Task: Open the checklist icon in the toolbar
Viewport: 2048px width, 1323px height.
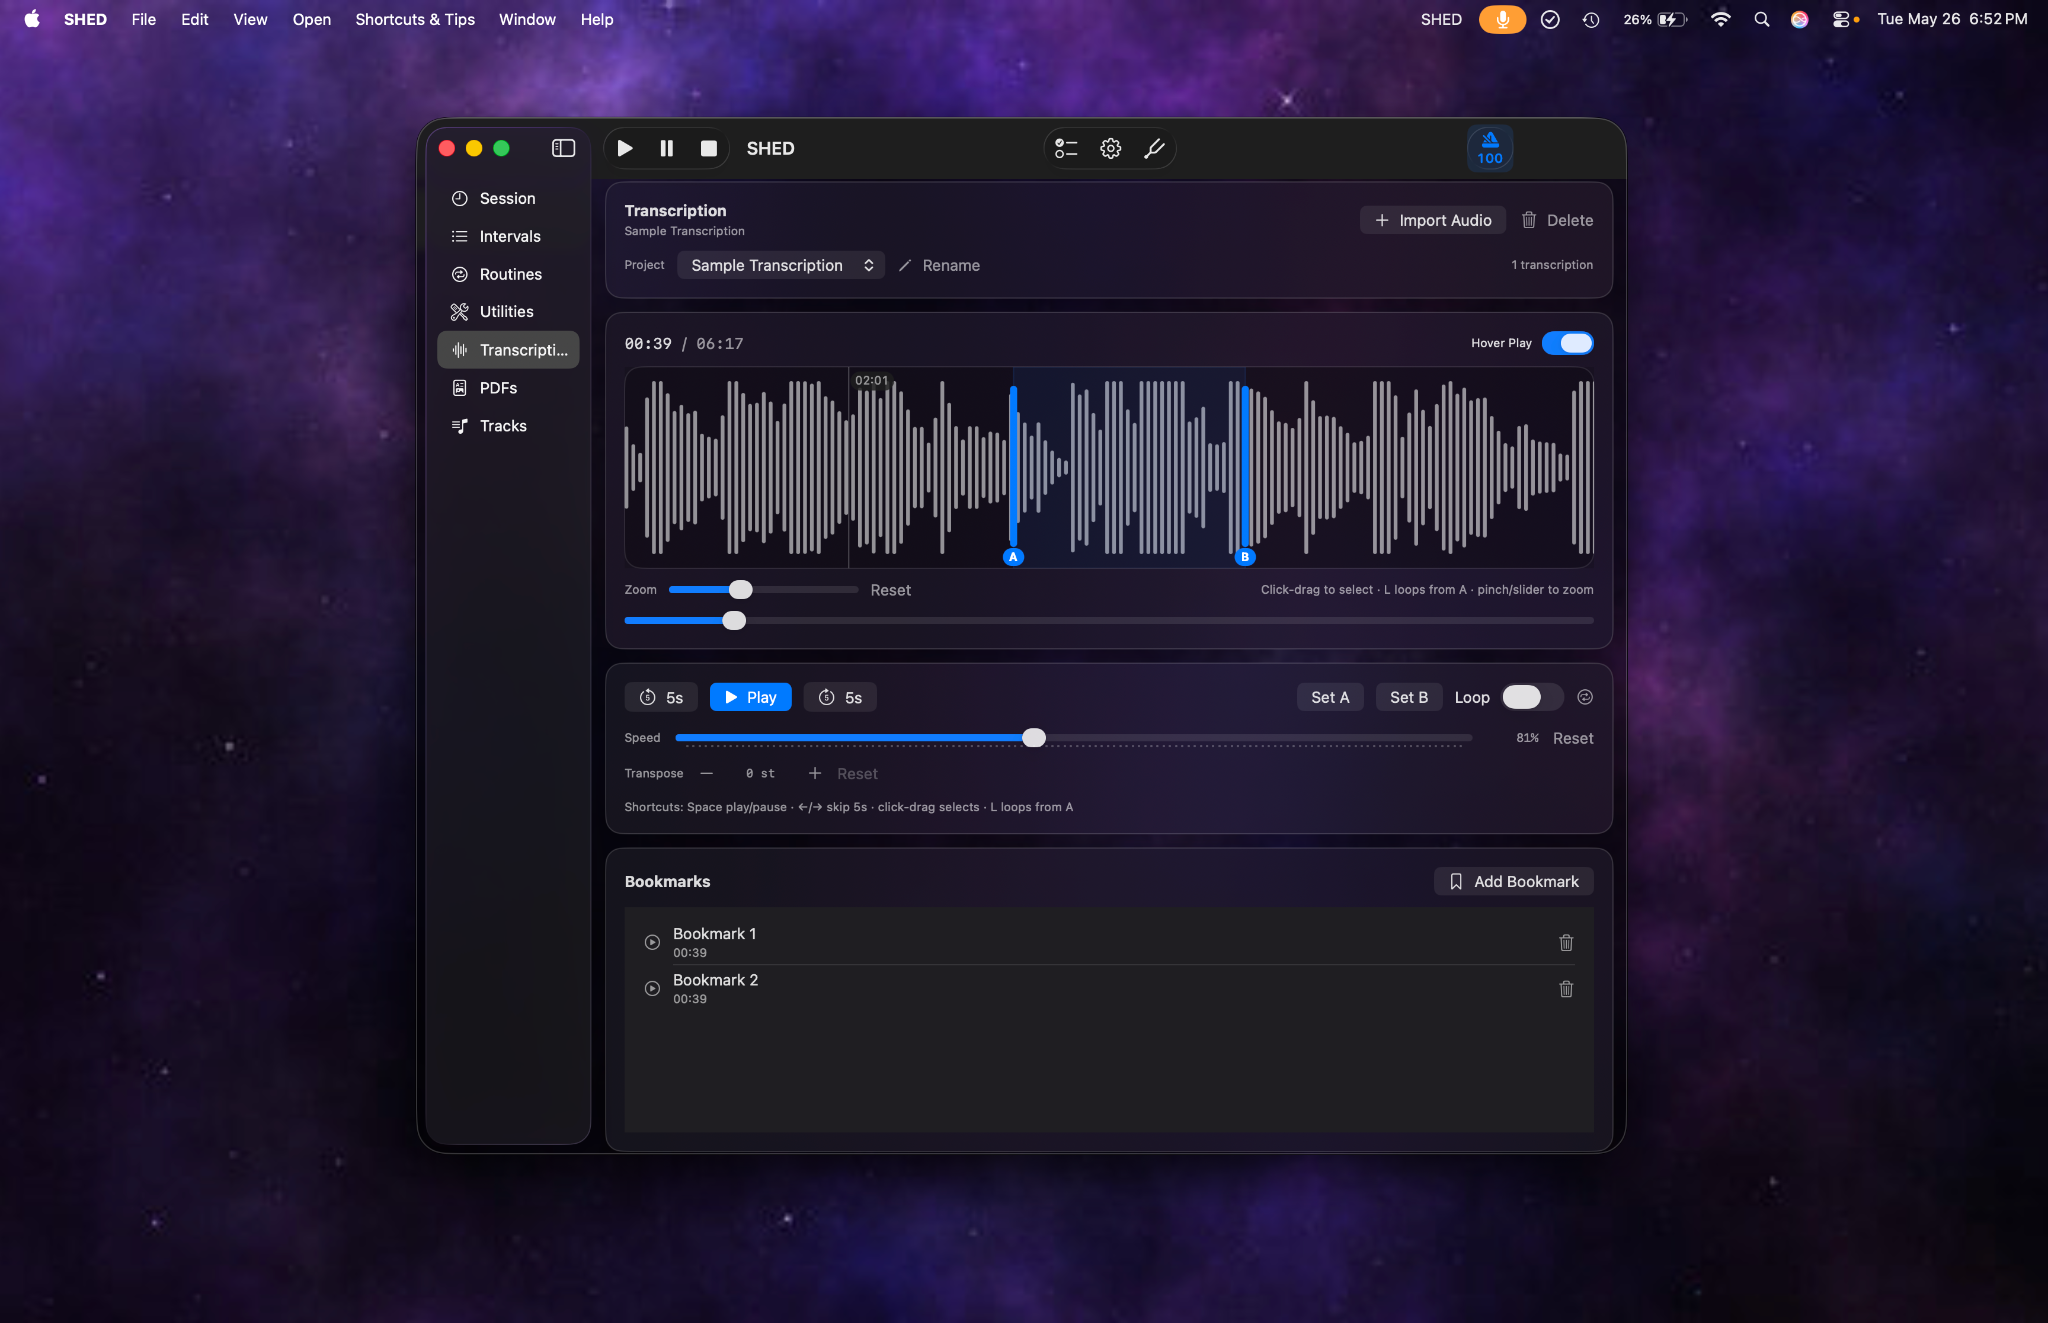Action: (x=1067, y=148)
